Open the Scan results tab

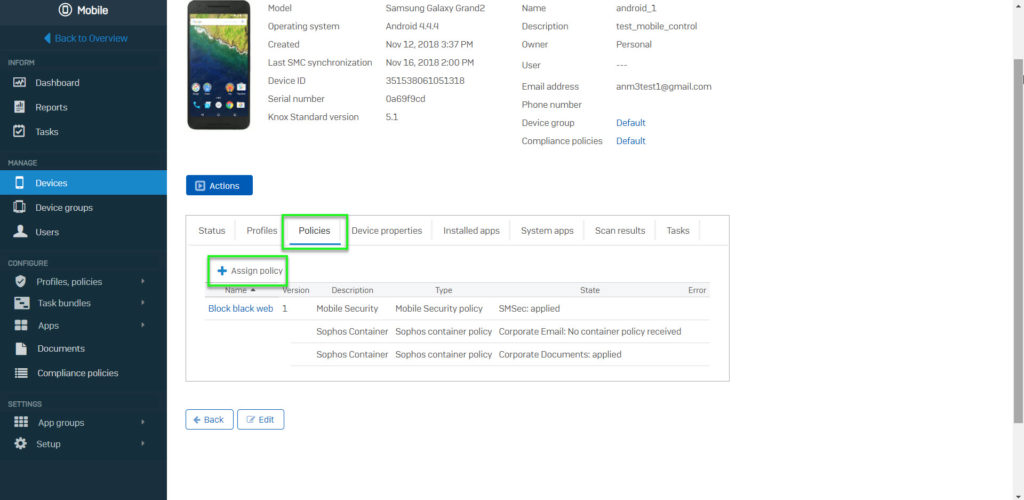[620, 230]
